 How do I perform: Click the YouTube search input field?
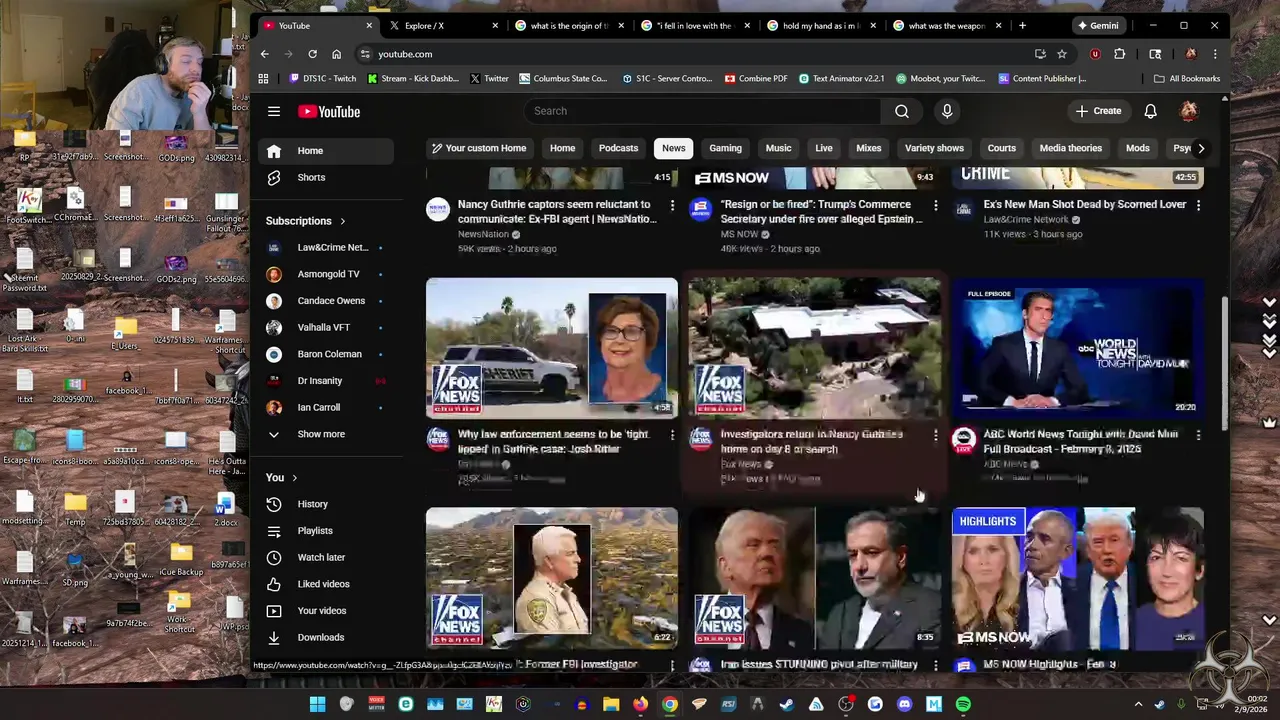pos(702,111)
